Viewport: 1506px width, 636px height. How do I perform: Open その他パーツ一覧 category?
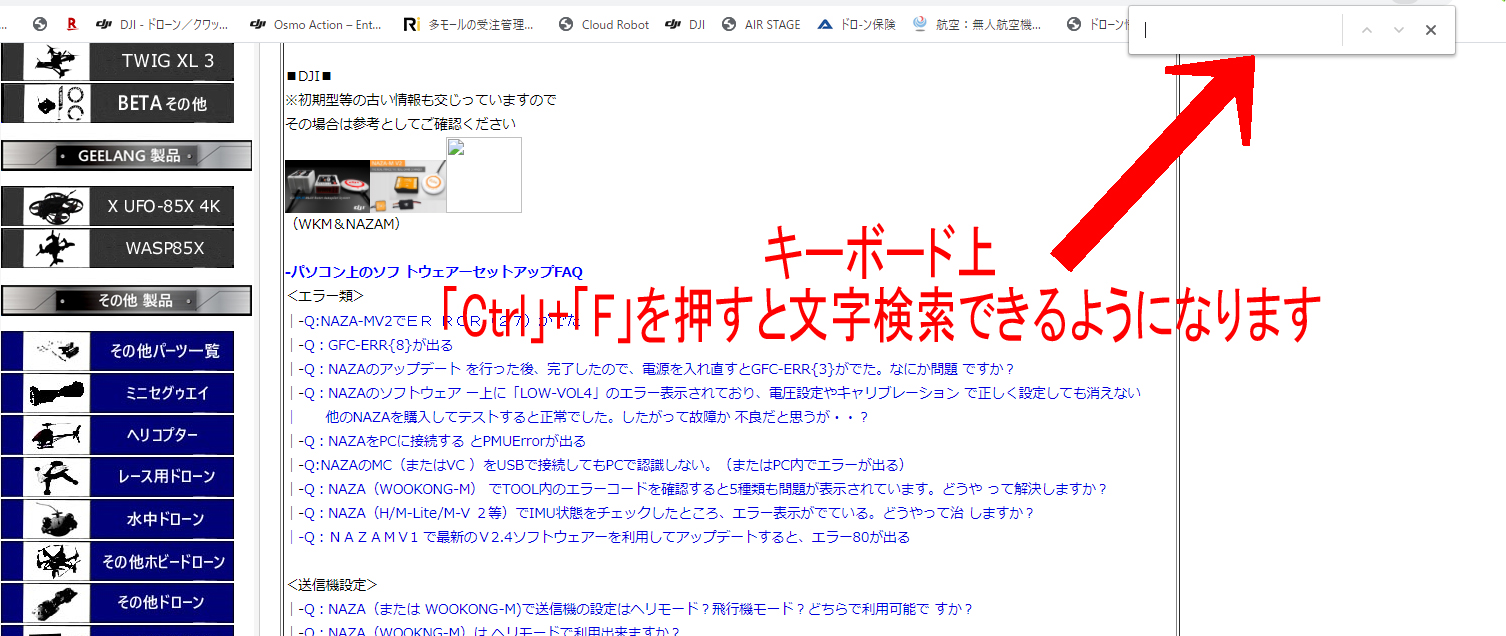(117, 351)
